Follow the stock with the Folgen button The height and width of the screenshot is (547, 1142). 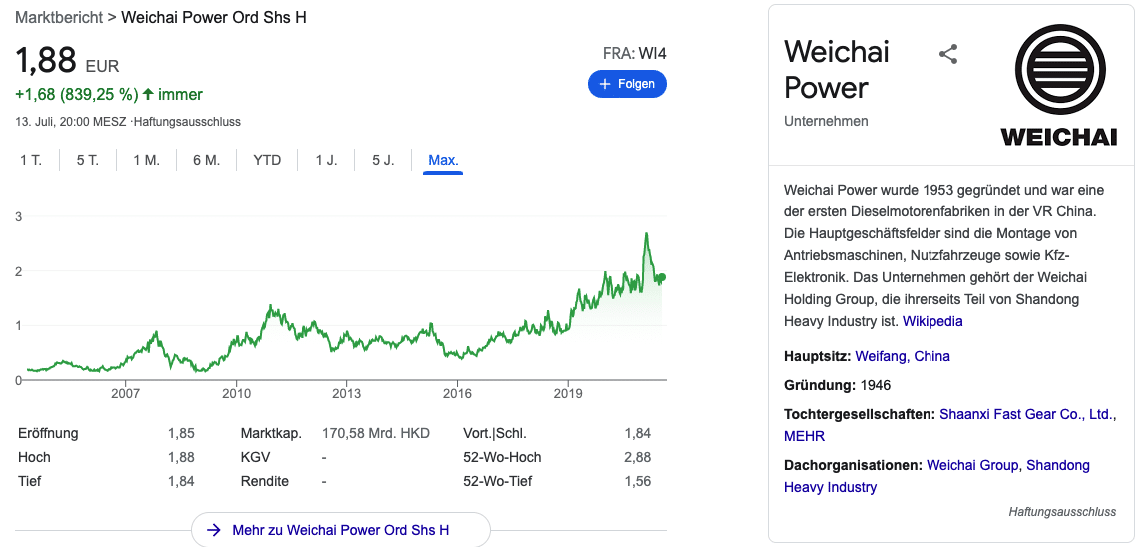point(627,84)
